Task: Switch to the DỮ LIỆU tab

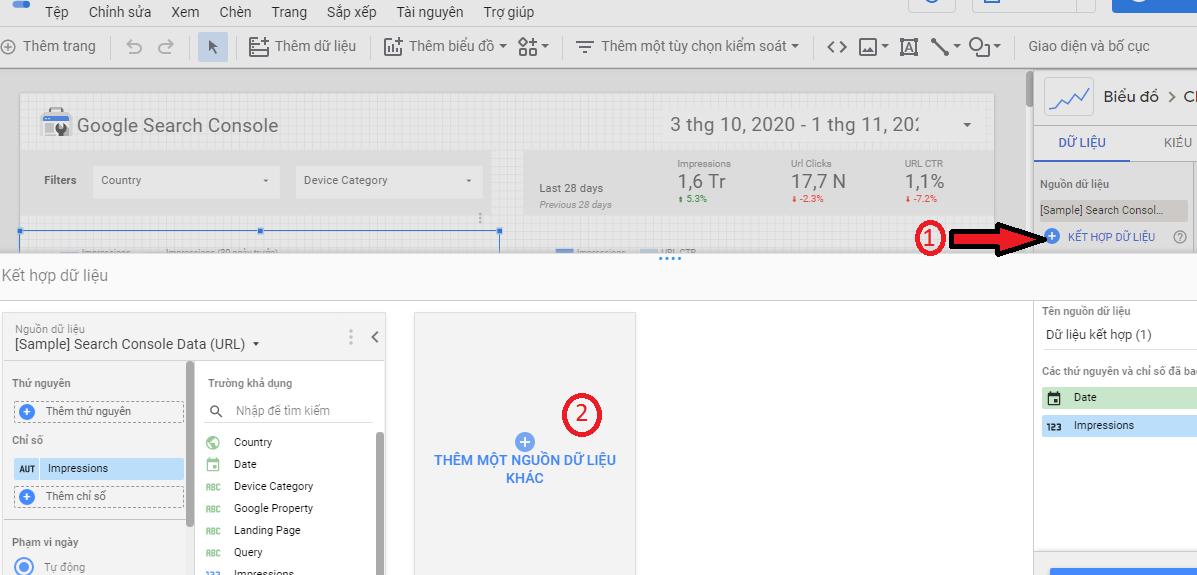Action: click(x=1082, y=143)
